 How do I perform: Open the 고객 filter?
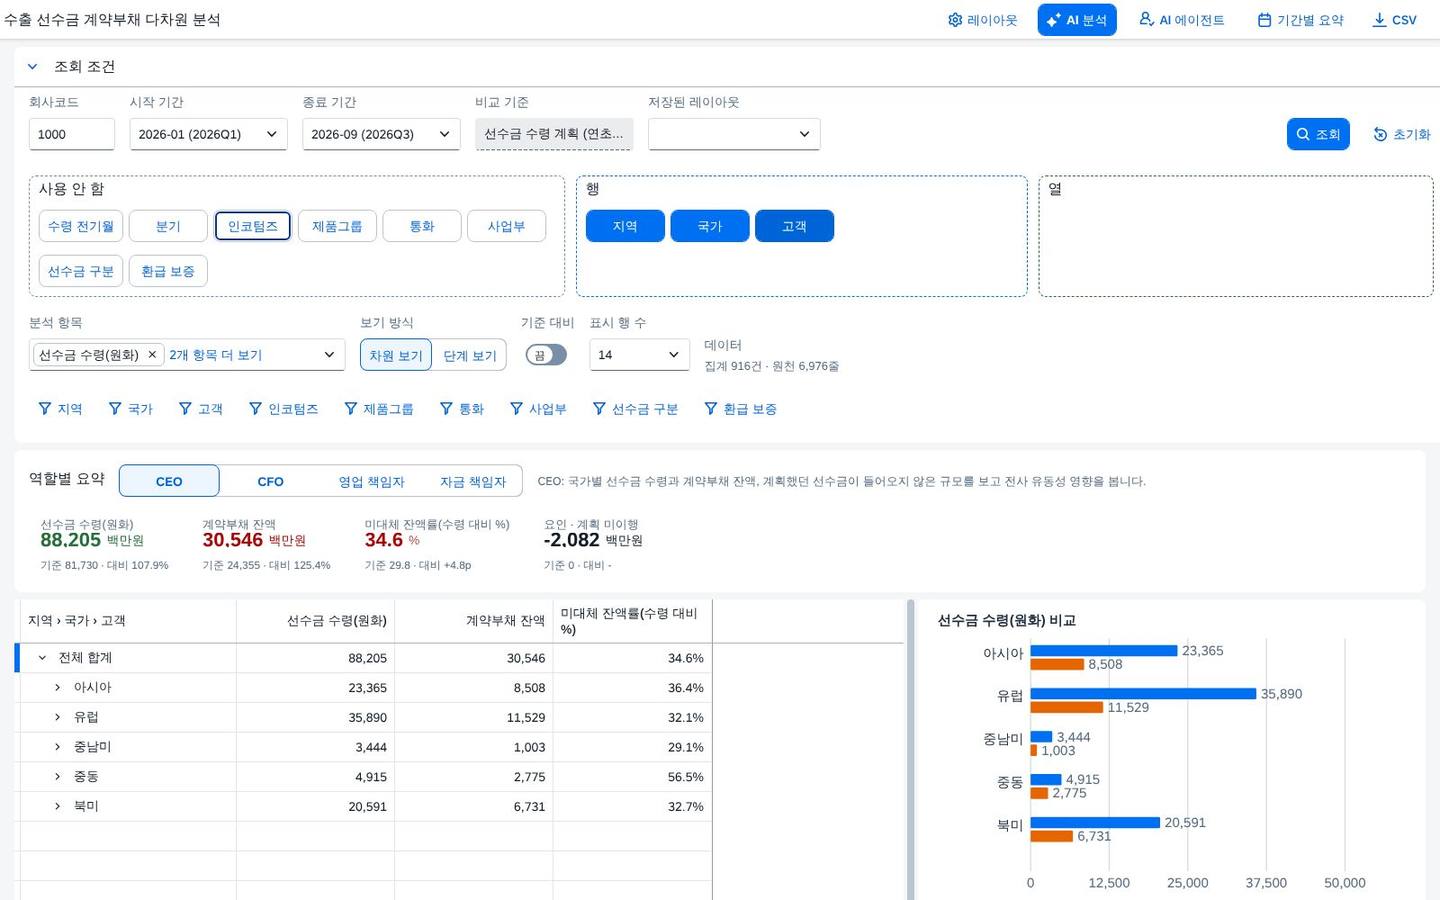(x=200, y=409)
